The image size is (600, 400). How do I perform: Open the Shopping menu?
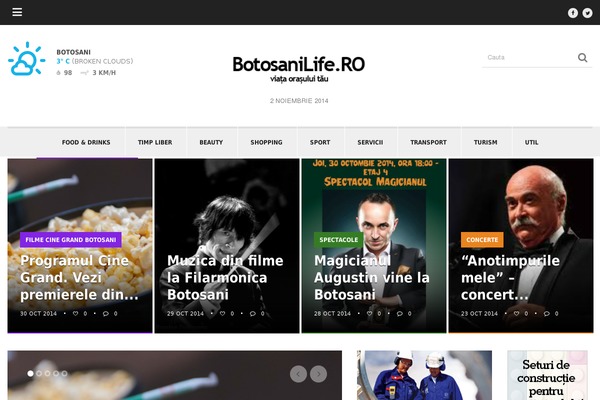point(266,142)
